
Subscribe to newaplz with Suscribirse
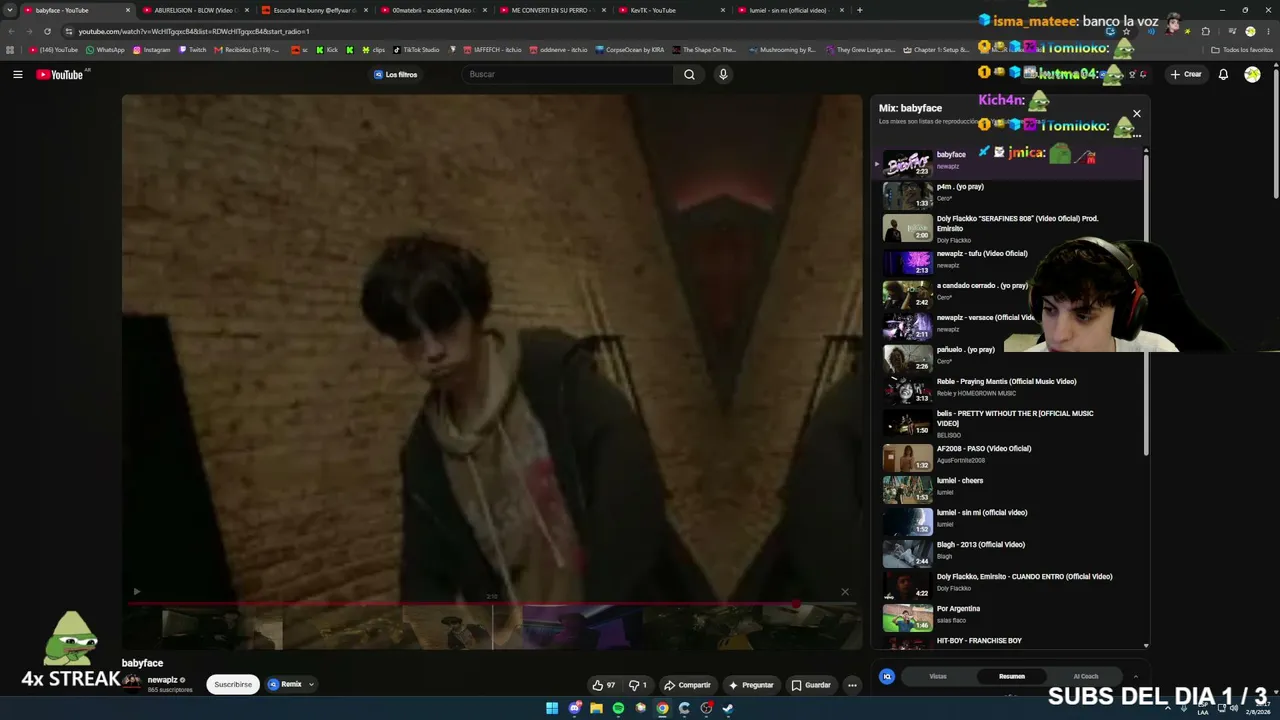[233, 684]
